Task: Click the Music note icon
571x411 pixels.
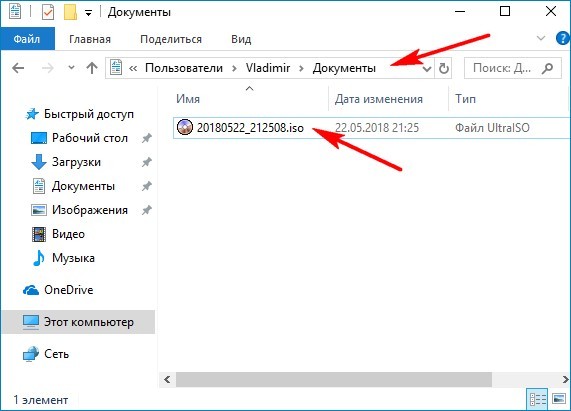Action: click(x=39, y=258)
